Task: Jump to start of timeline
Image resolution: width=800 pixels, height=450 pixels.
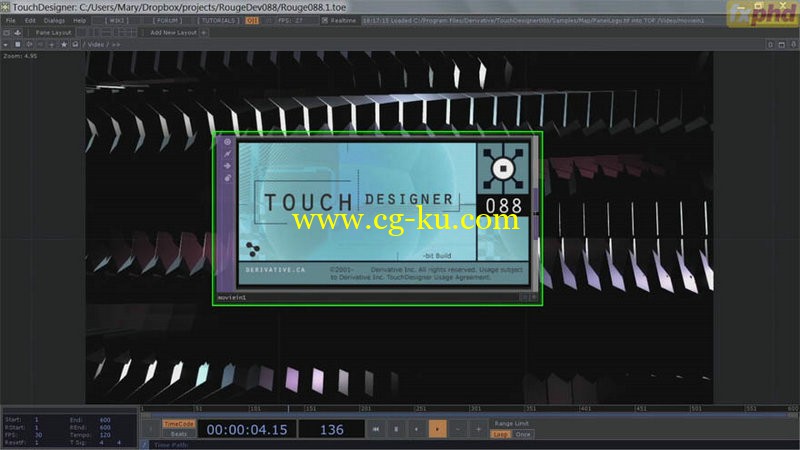Action: point(376,430)
